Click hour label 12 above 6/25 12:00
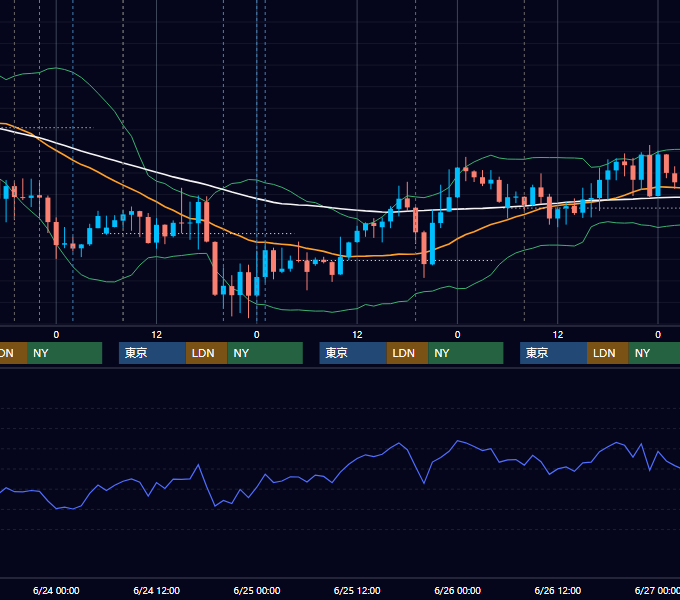 pyautogui.click(x=357, y=335)
